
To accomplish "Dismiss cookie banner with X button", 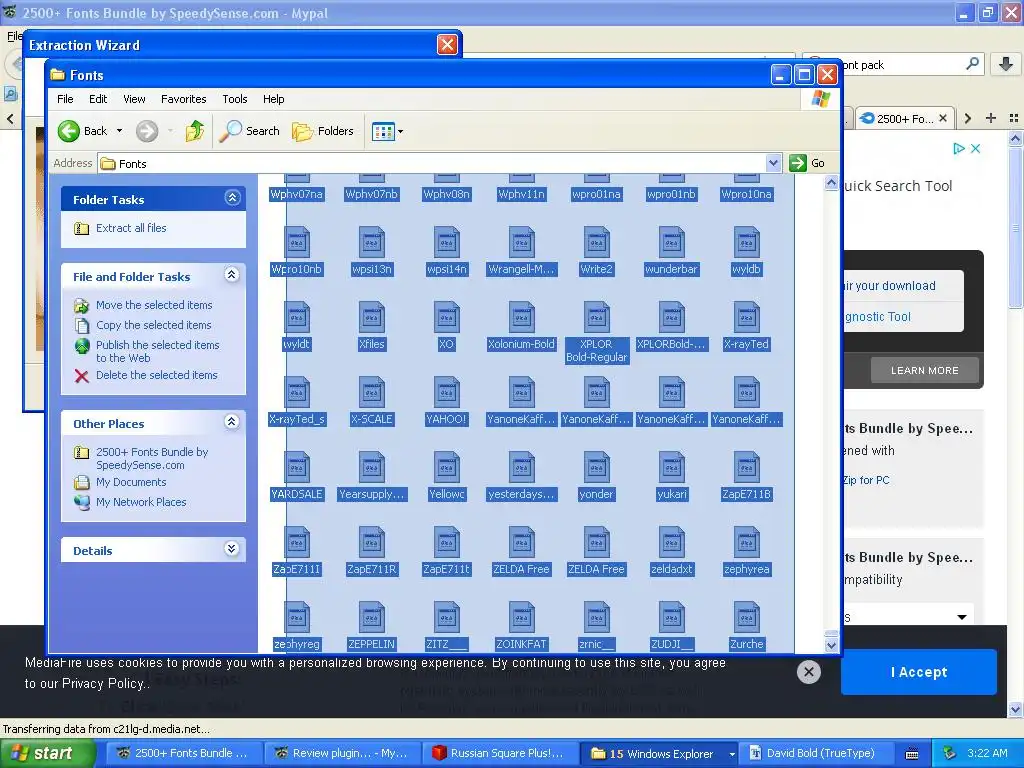I will click(808, 671).
